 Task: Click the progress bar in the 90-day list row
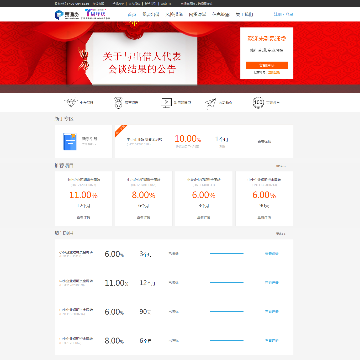(x=227, y=312)
